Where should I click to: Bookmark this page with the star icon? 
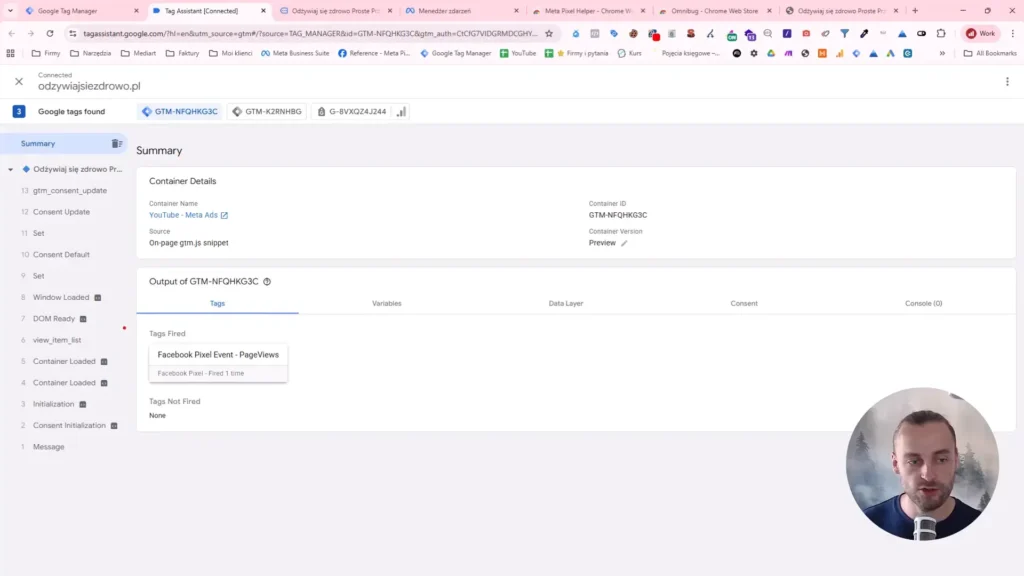click(549, 33)
